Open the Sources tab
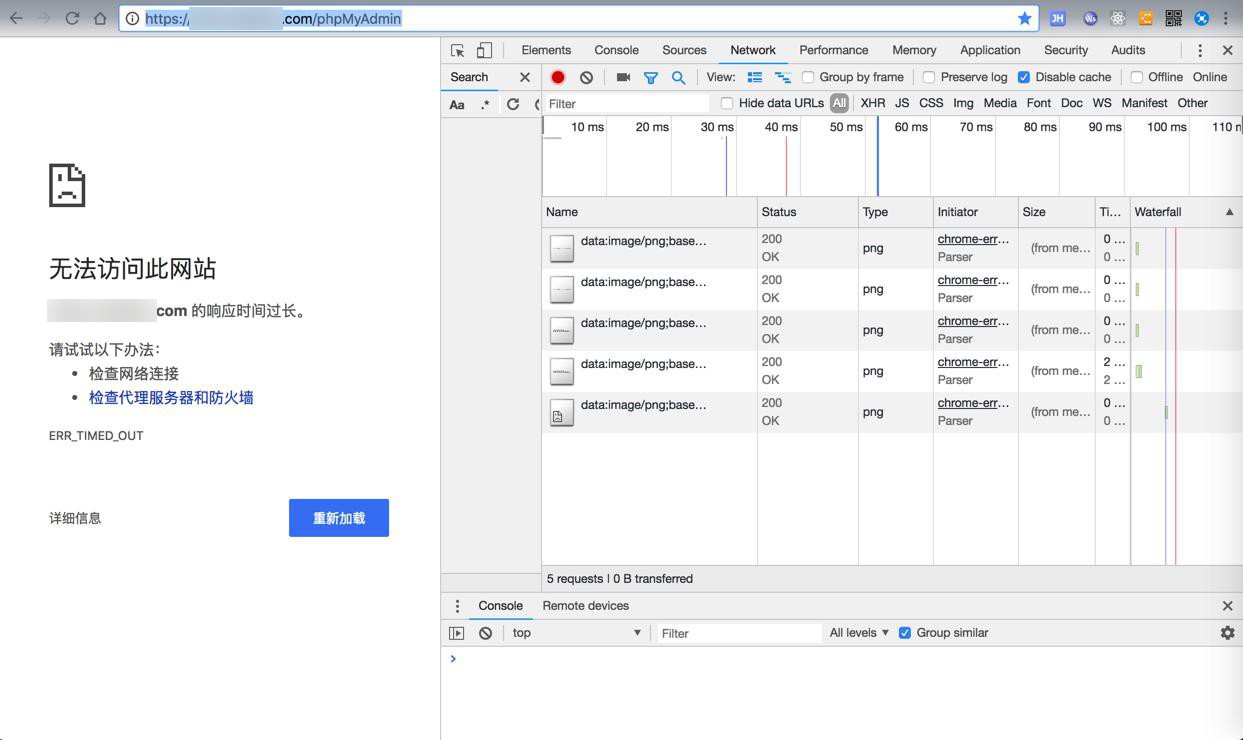 coord(684,50)
